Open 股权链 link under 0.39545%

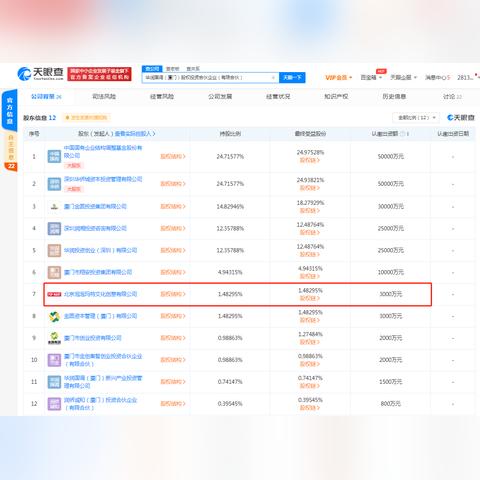(x=310, y=408)
